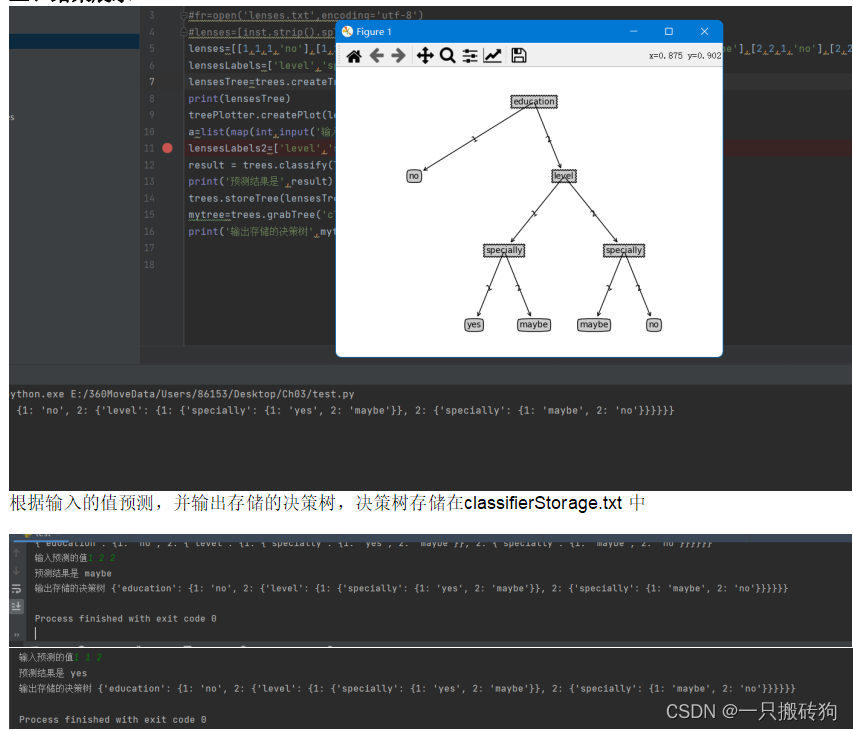The image size is (853, 731).
Task: Click the '输入预测的值1 2 2' console line
Action: click(x=75, y=557)
